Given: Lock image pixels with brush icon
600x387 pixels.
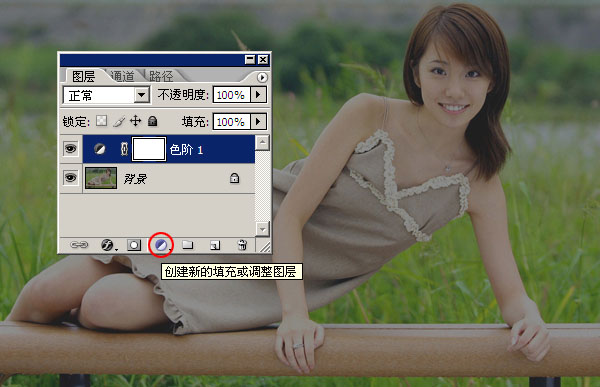Looking at the screenshot, I should click(x=119, y=121).
